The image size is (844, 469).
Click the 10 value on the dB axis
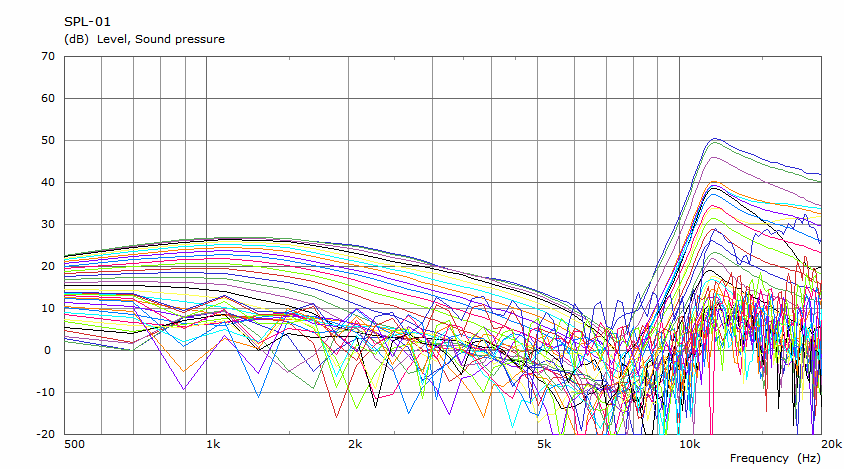[x=48, y=308]
